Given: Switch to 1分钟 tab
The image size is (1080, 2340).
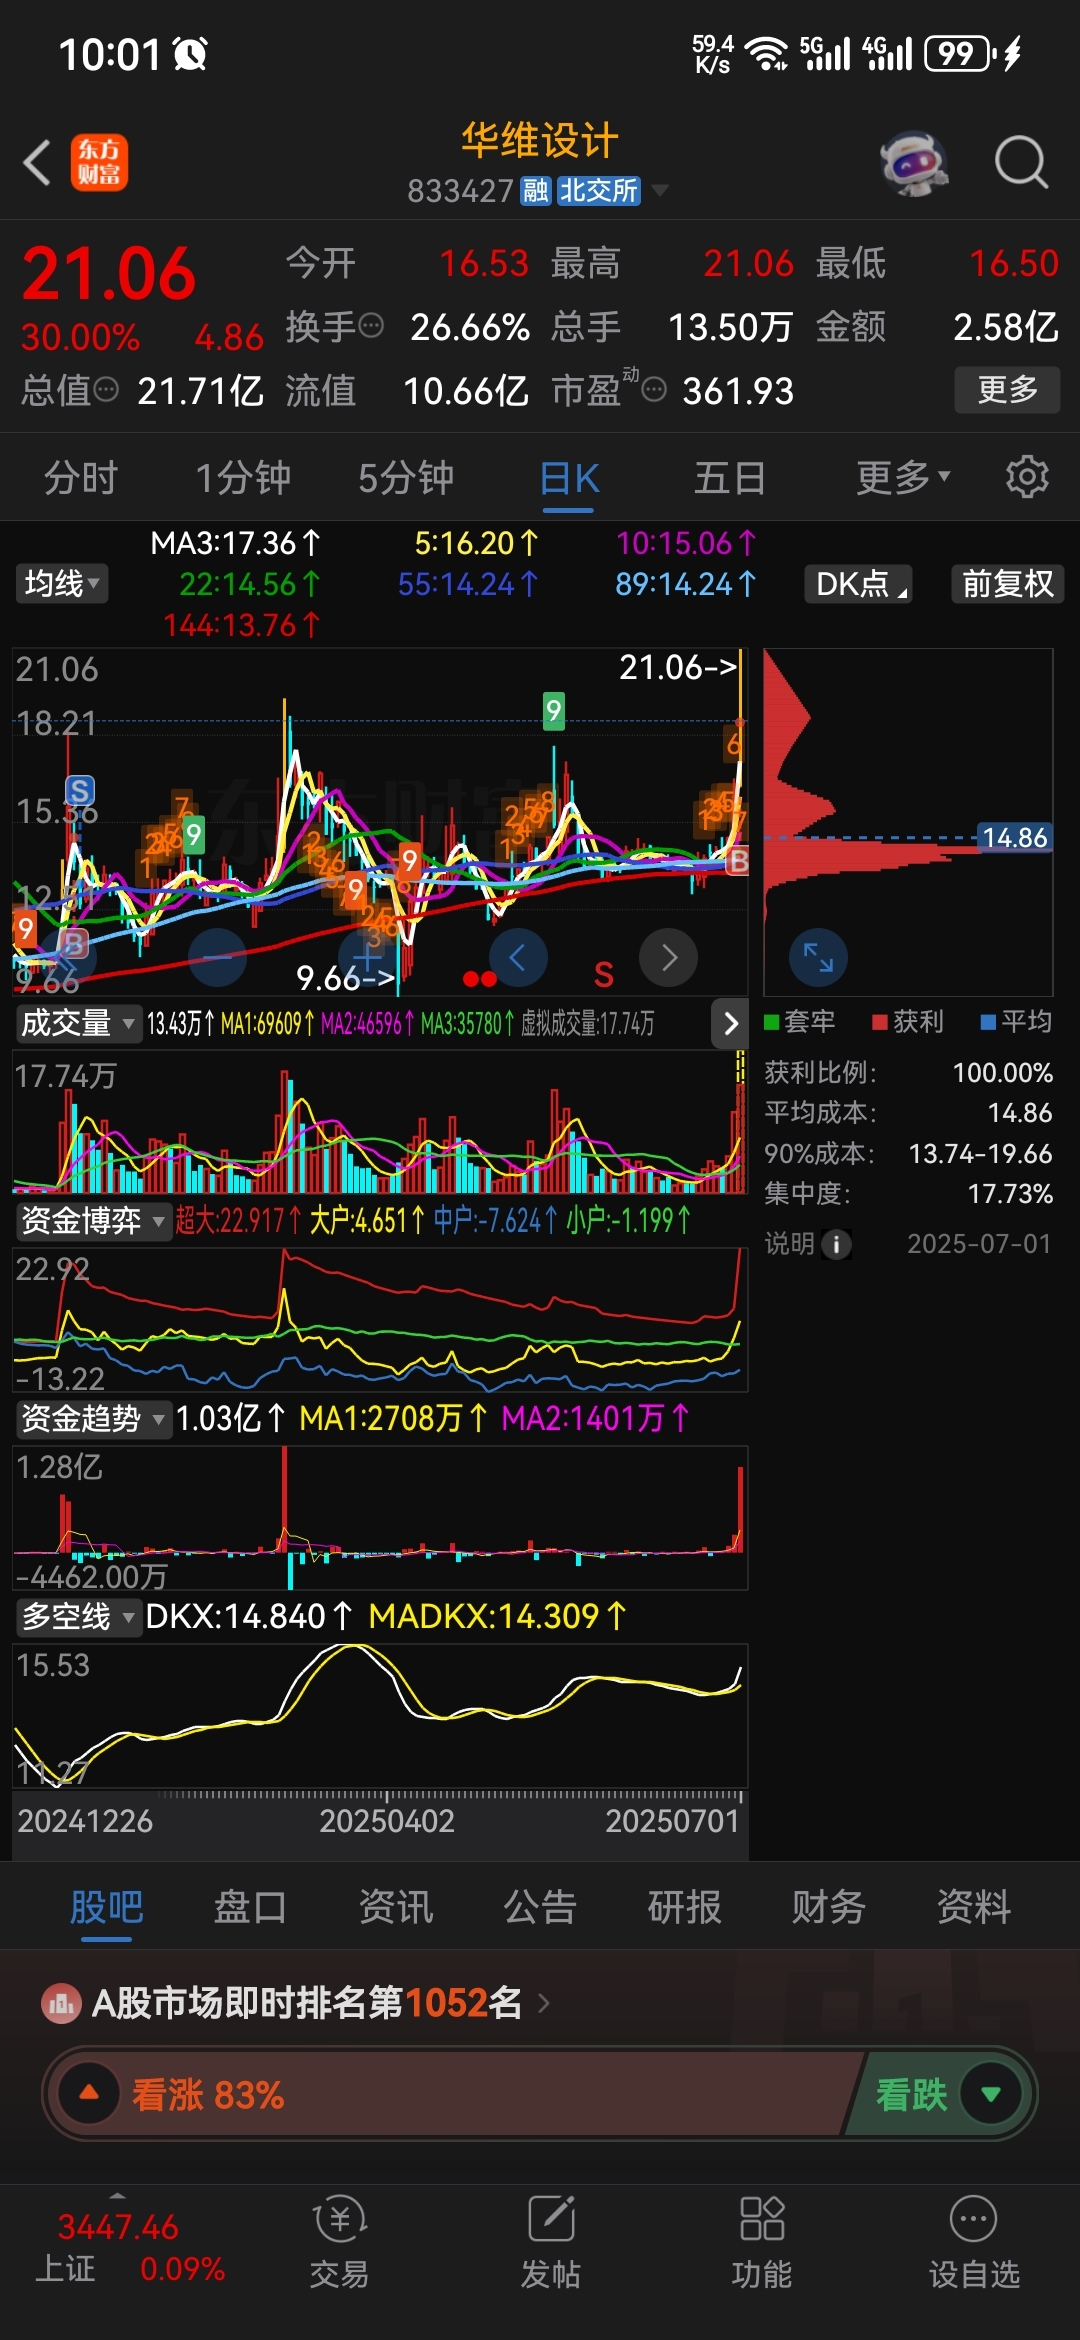Looking at the screenshot, I should click(243, 477).
